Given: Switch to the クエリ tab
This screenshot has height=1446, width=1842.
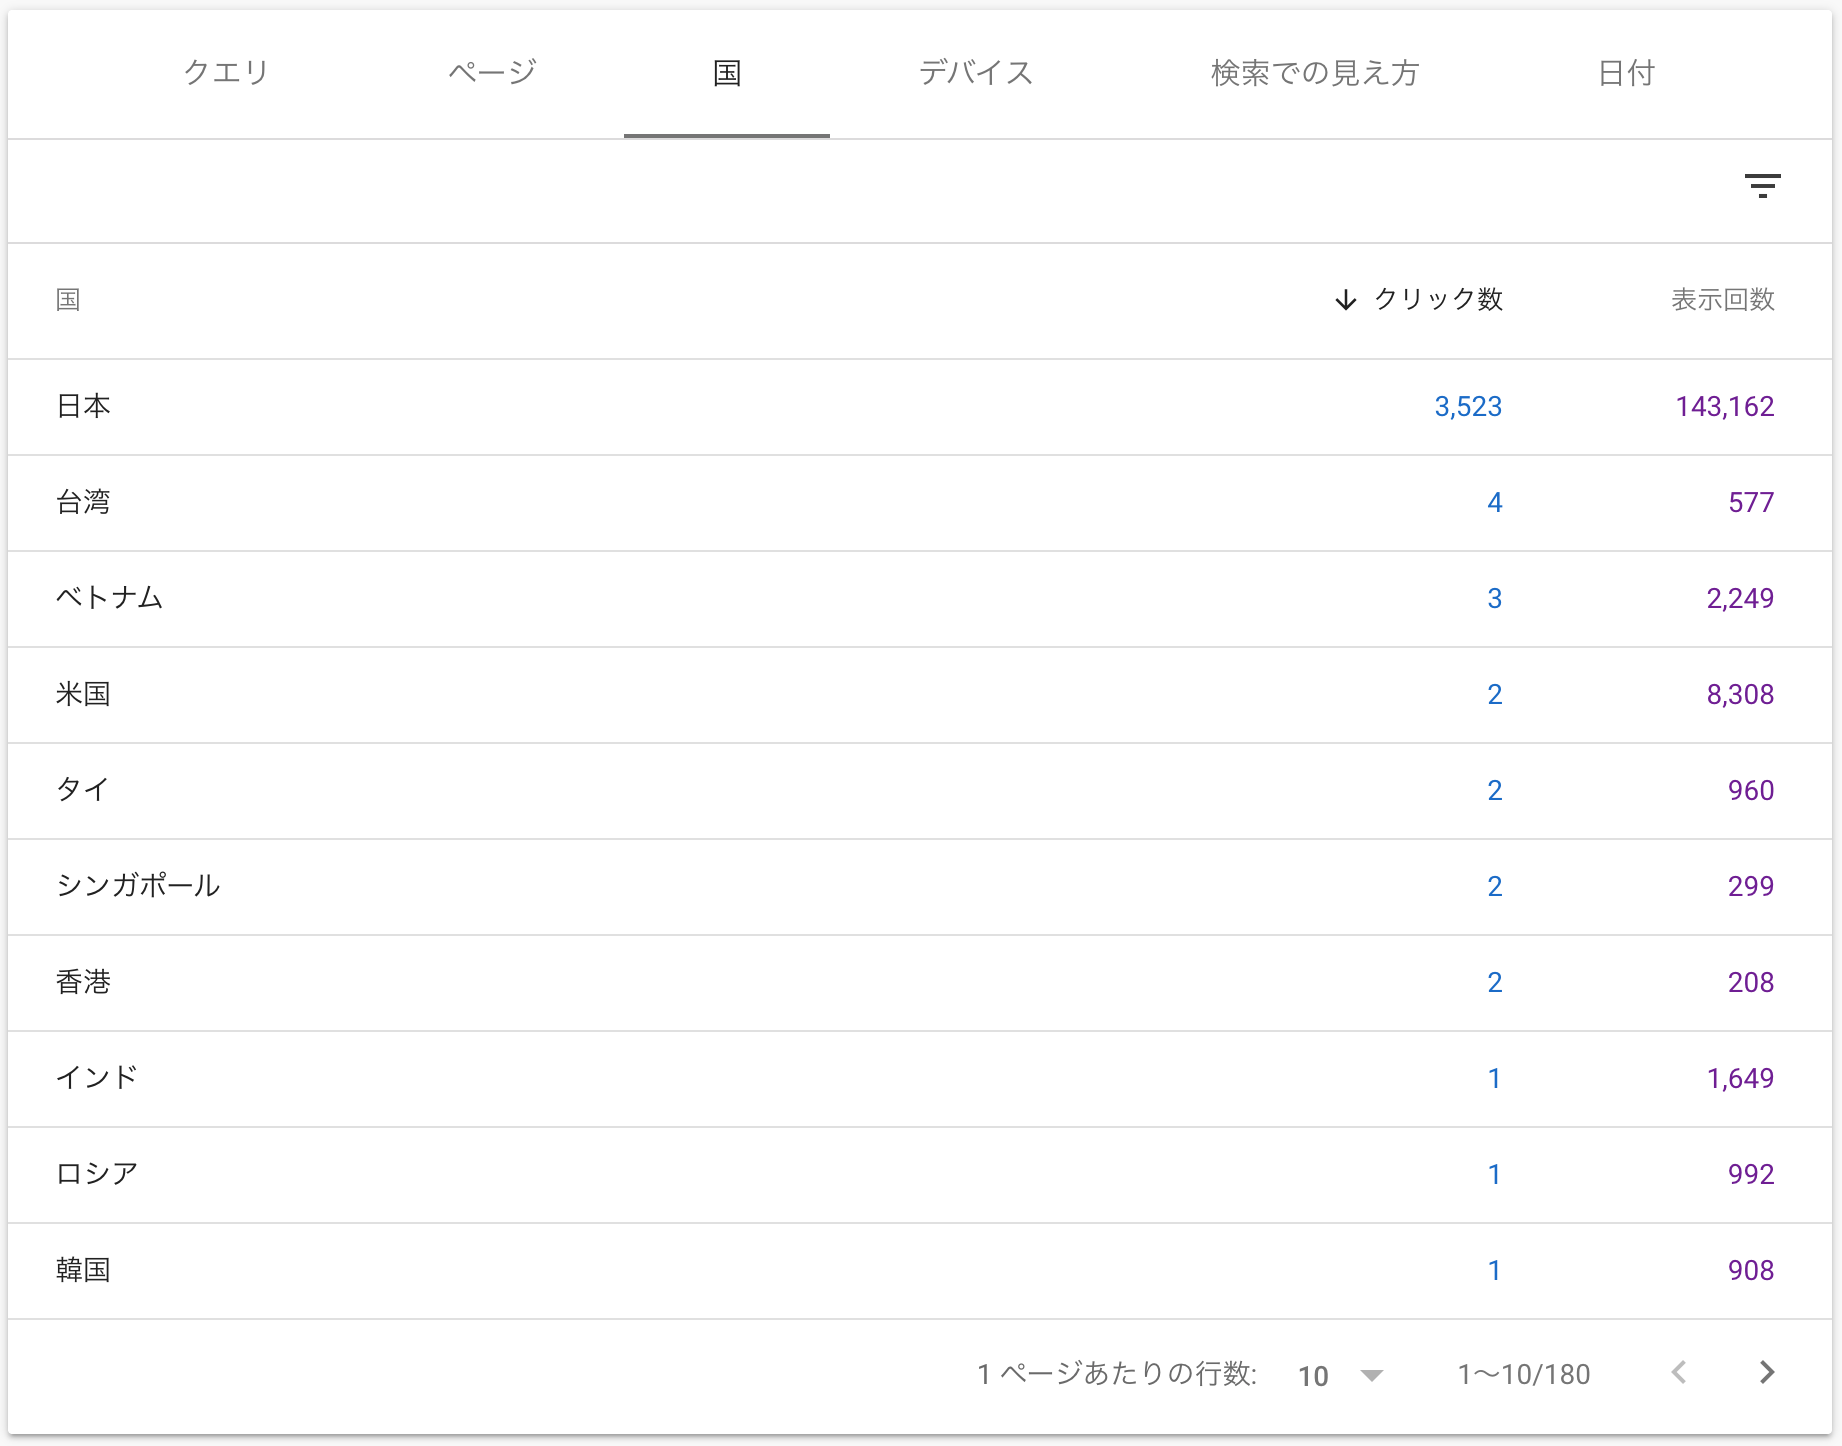Looking at the screenshot, I should pos(227,73).
